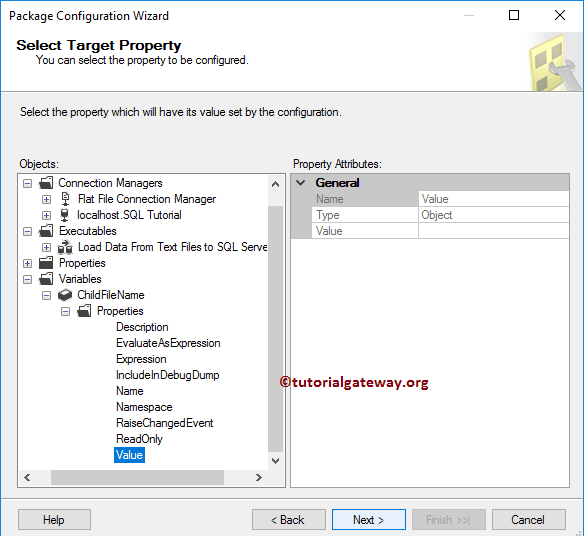
Task: Click the Load Data task icon
Action: click(65, 247)
